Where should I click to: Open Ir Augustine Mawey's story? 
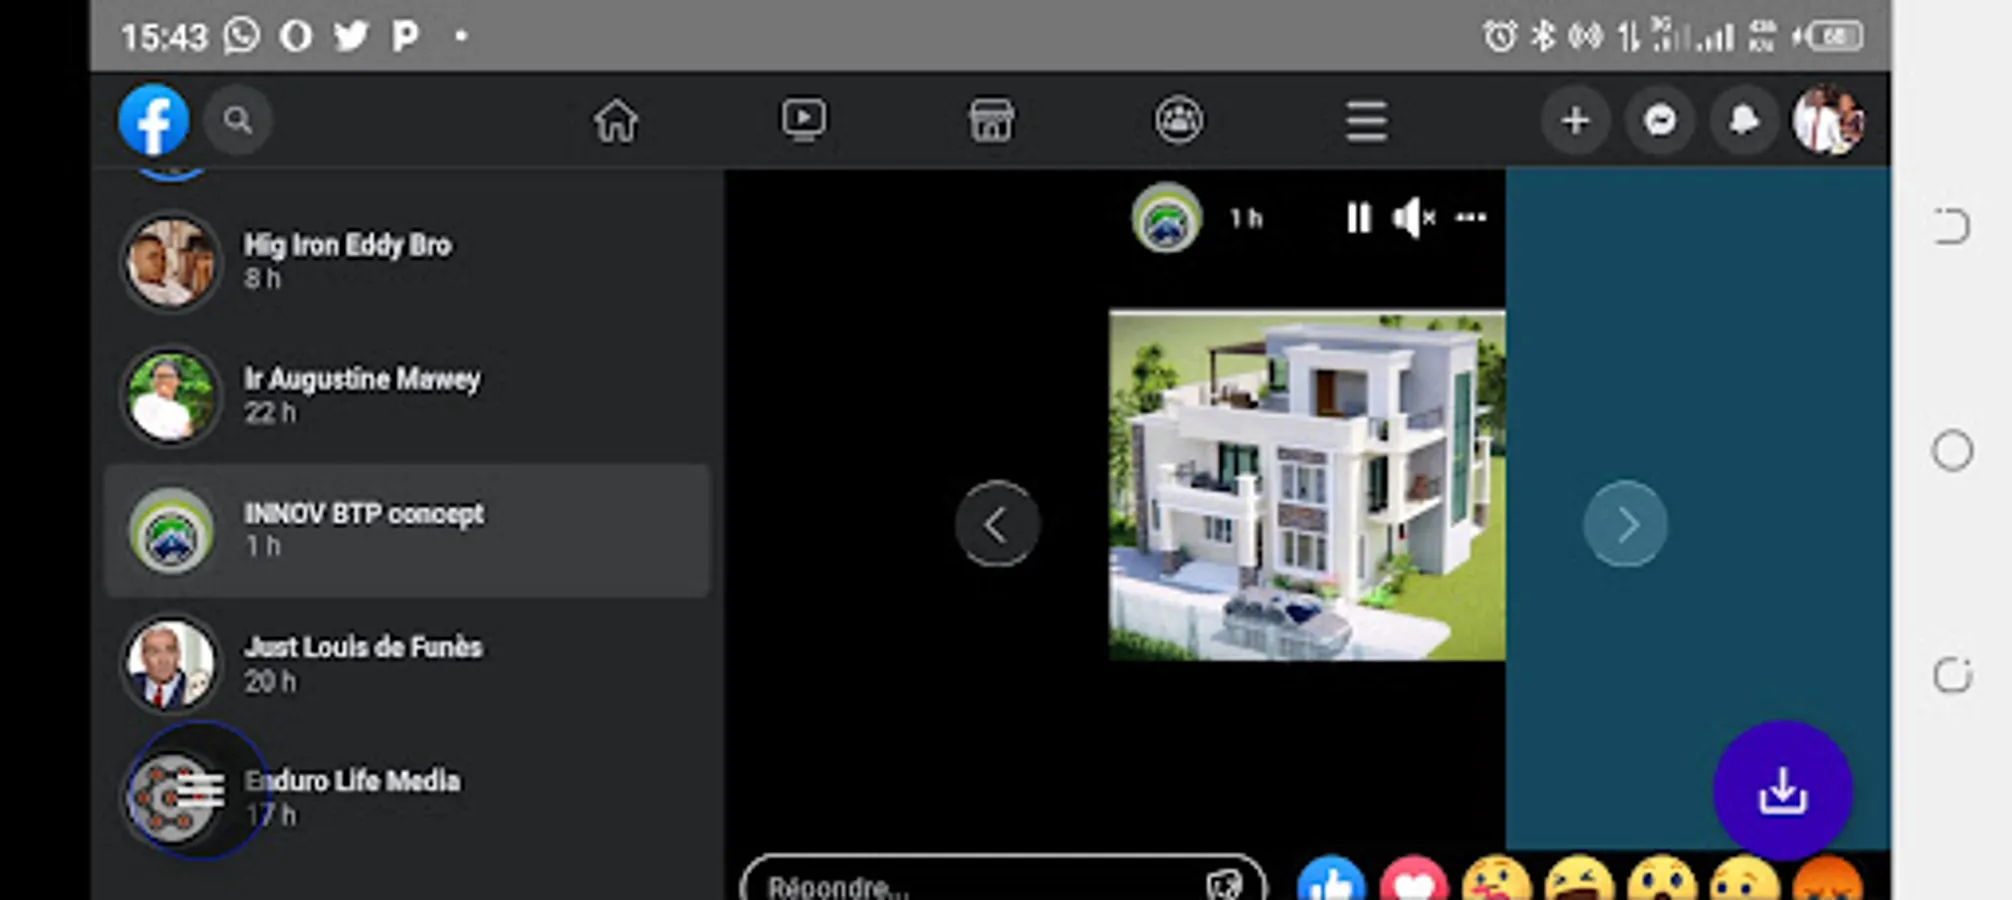coord(408,396)
